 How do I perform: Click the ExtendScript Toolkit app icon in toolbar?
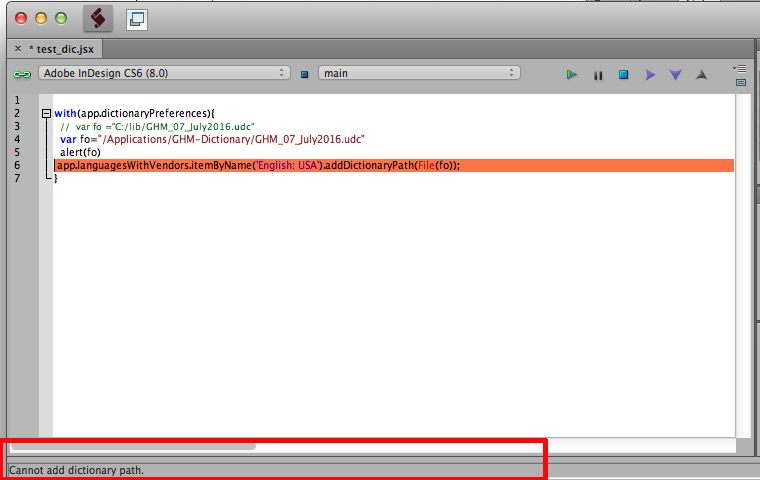(x=98, y=19)
